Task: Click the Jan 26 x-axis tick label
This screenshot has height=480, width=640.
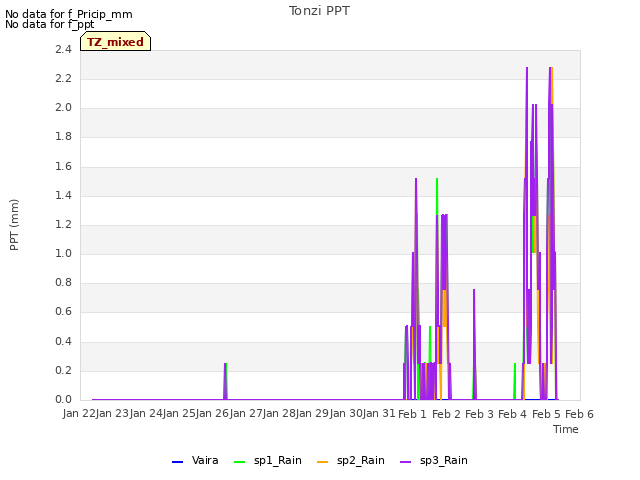Action: pos(212,413)
